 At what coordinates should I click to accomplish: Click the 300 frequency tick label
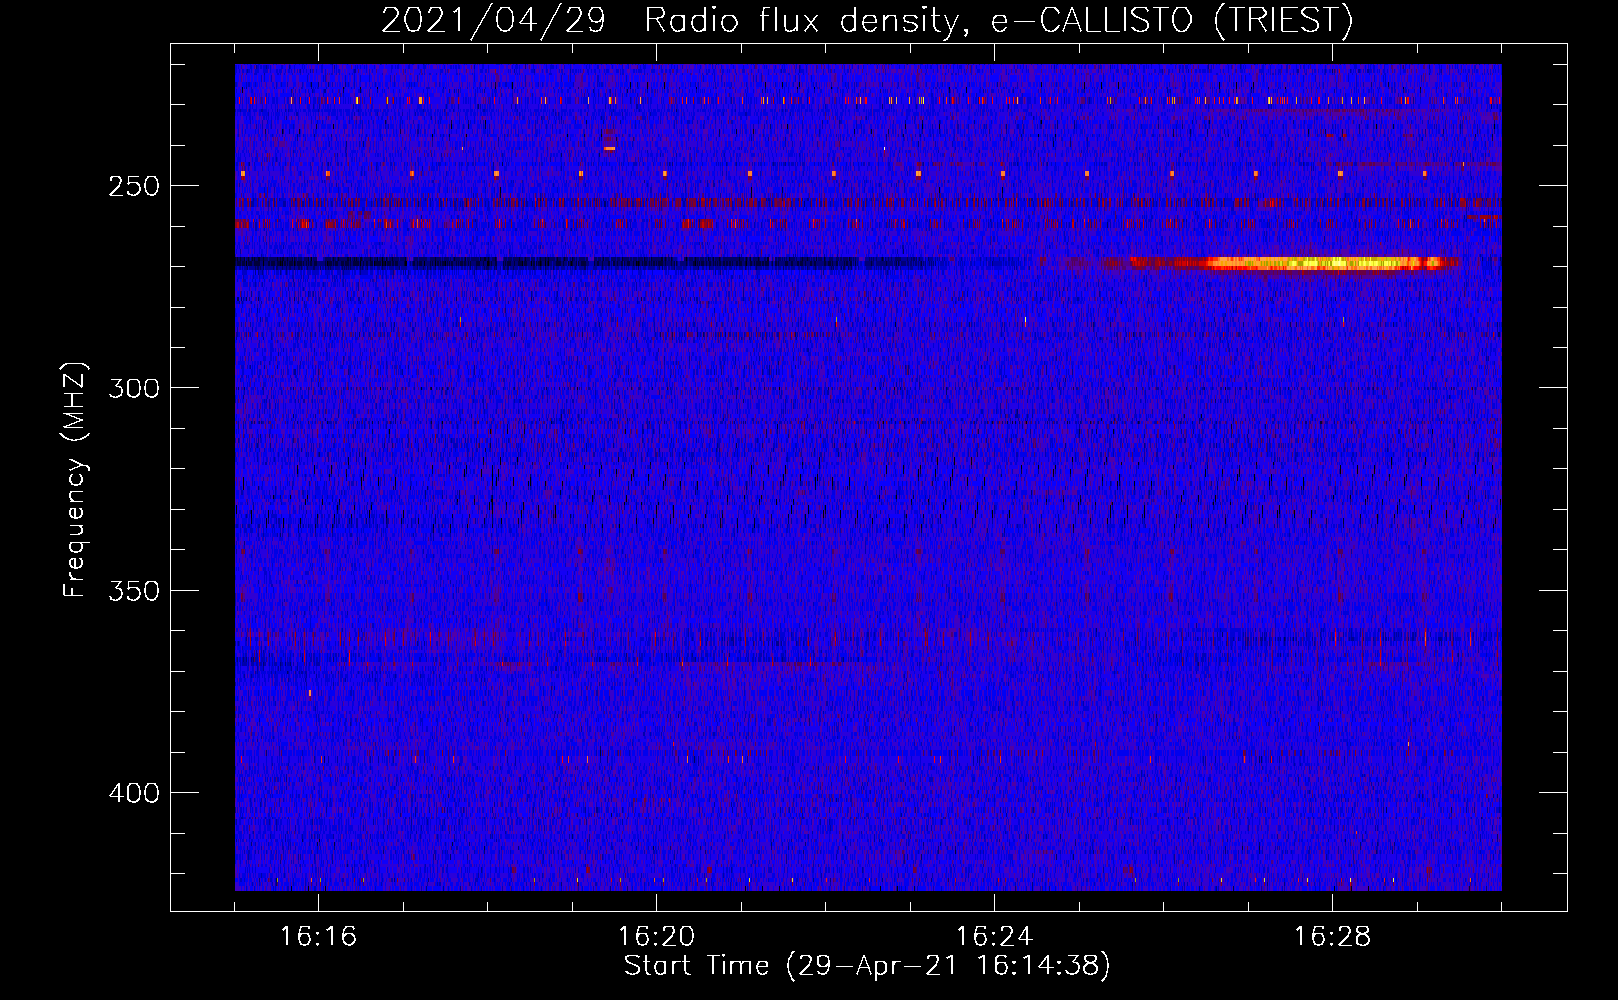point(134,388)
